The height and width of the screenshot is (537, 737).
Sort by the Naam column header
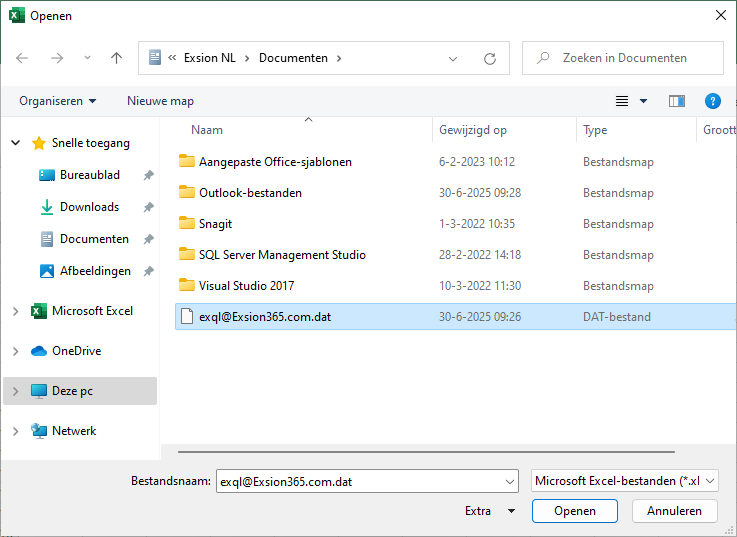point(207,130)
